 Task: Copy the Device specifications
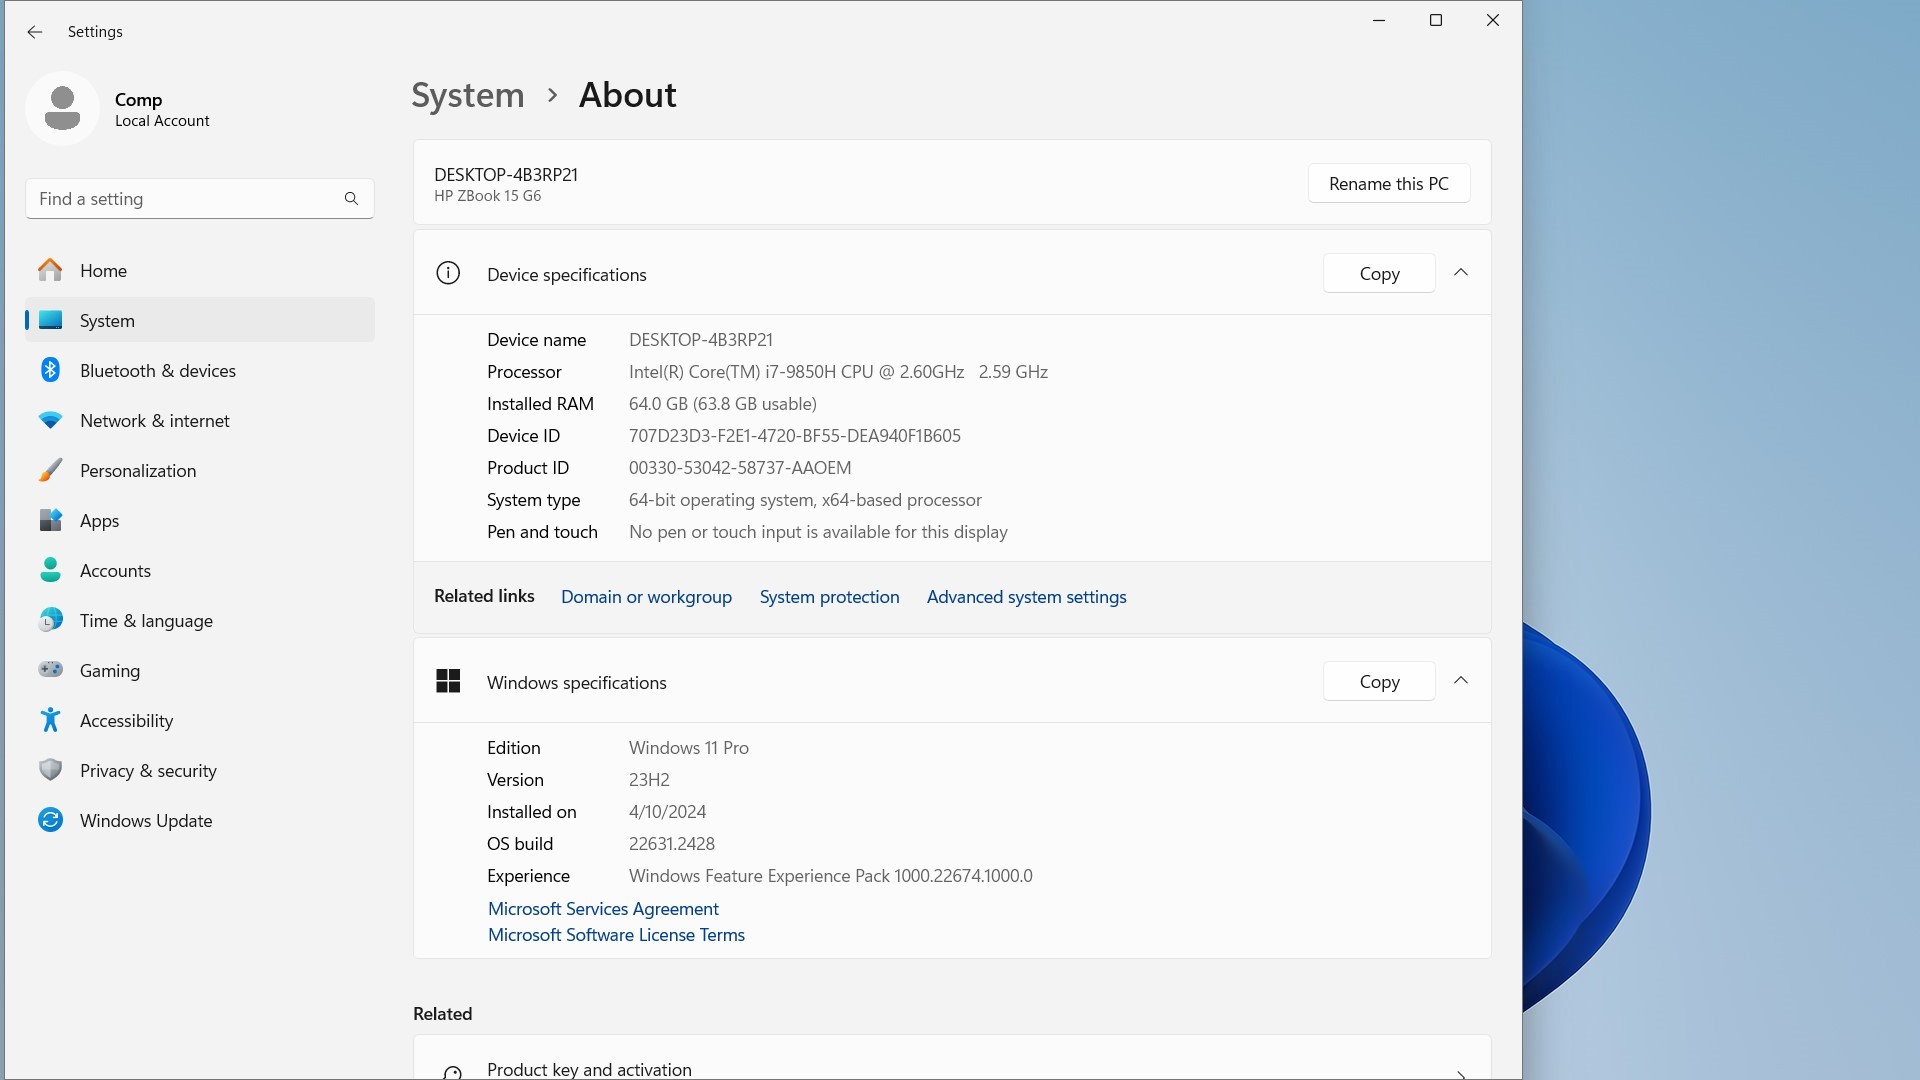(1379, 273)
